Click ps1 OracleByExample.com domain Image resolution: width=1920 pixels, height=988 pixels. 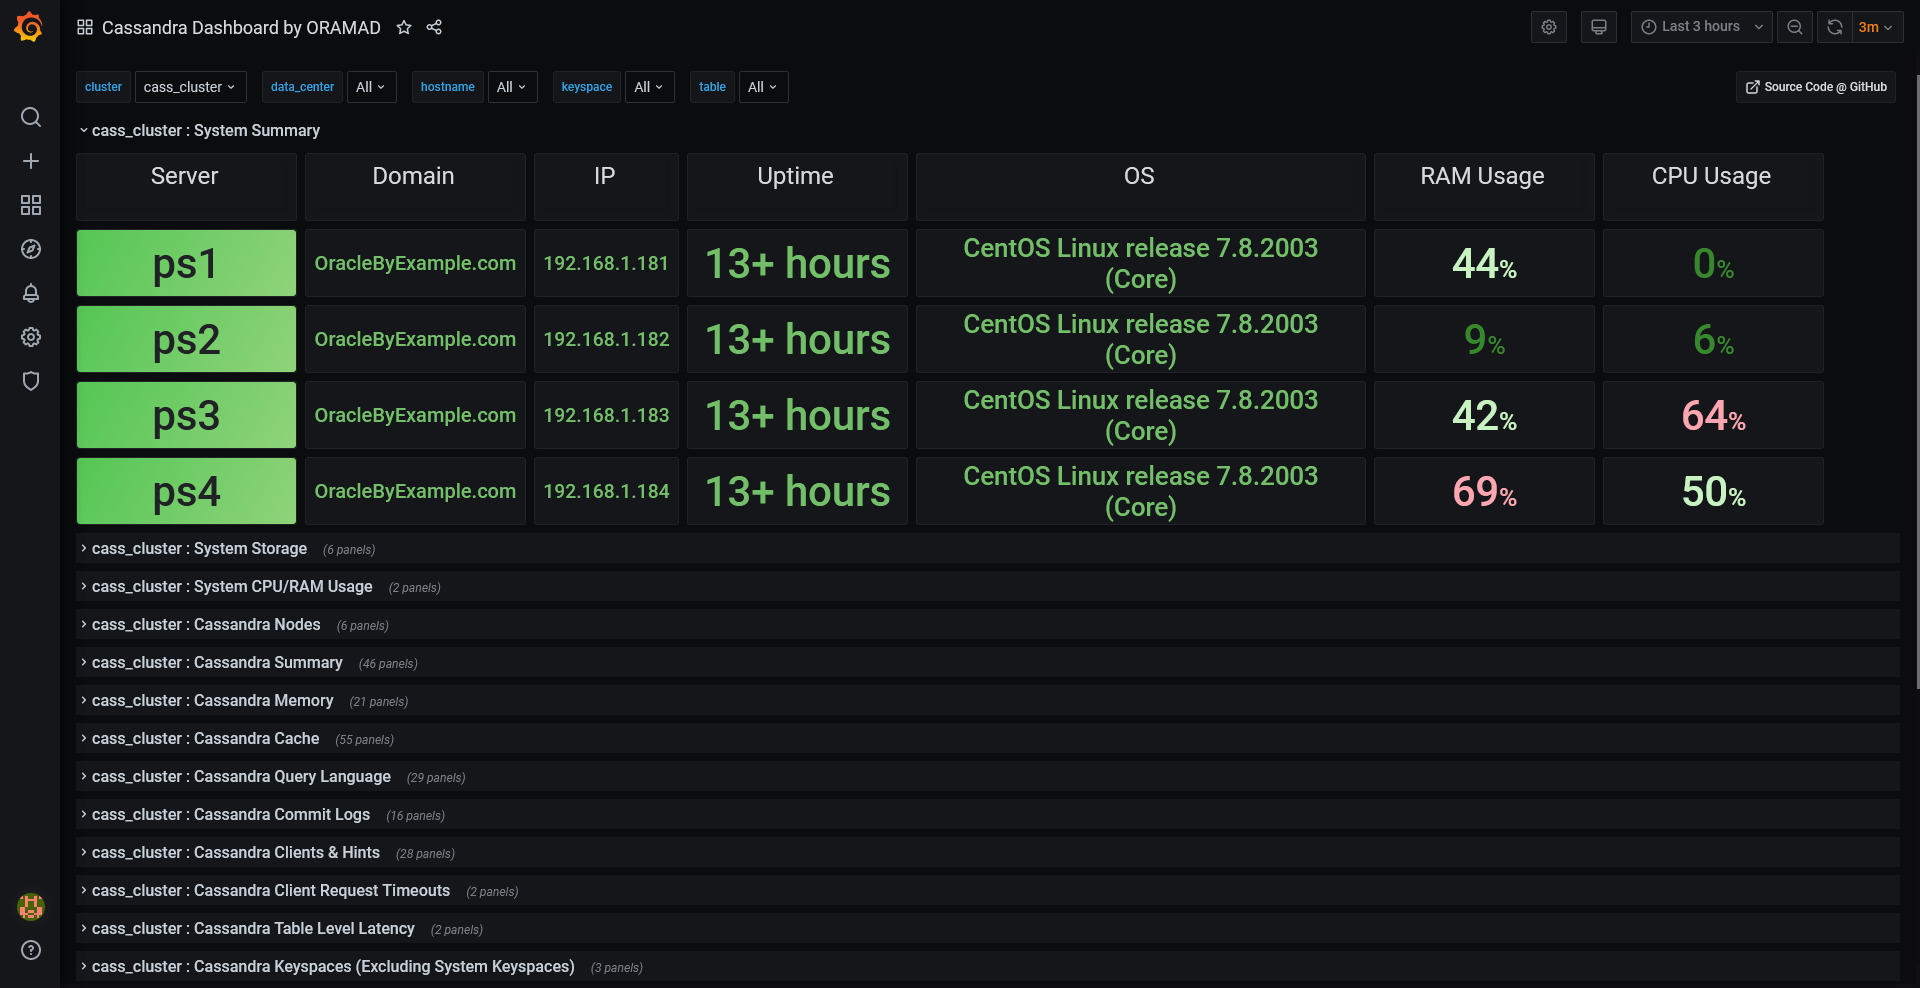415,263
